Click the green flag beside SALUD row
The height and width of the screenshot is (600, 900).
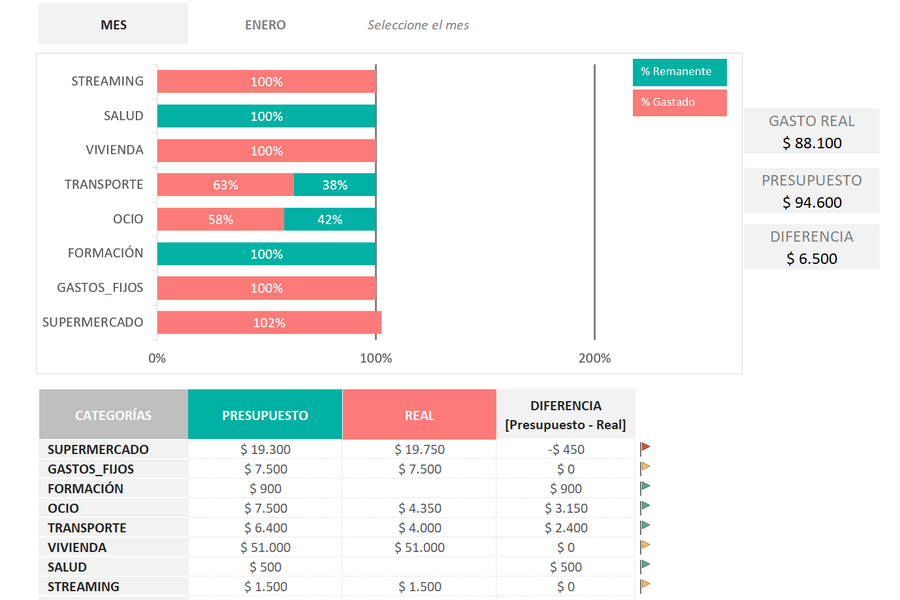click(645, 567)
